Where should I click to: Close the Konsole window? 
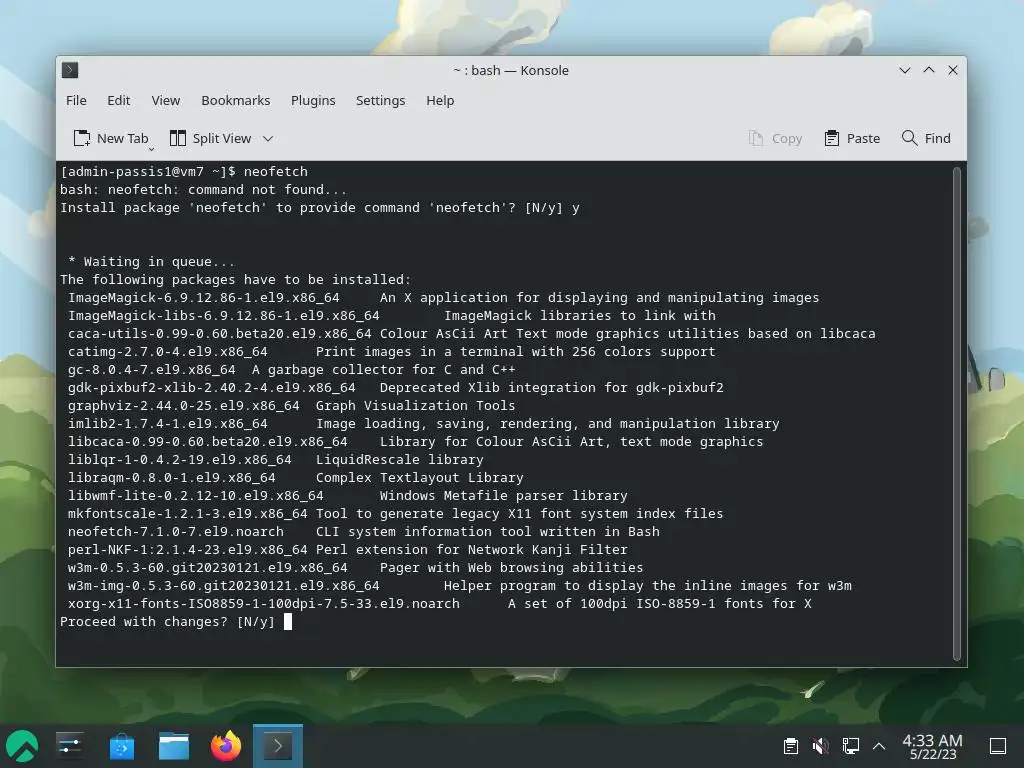[953, 70]
